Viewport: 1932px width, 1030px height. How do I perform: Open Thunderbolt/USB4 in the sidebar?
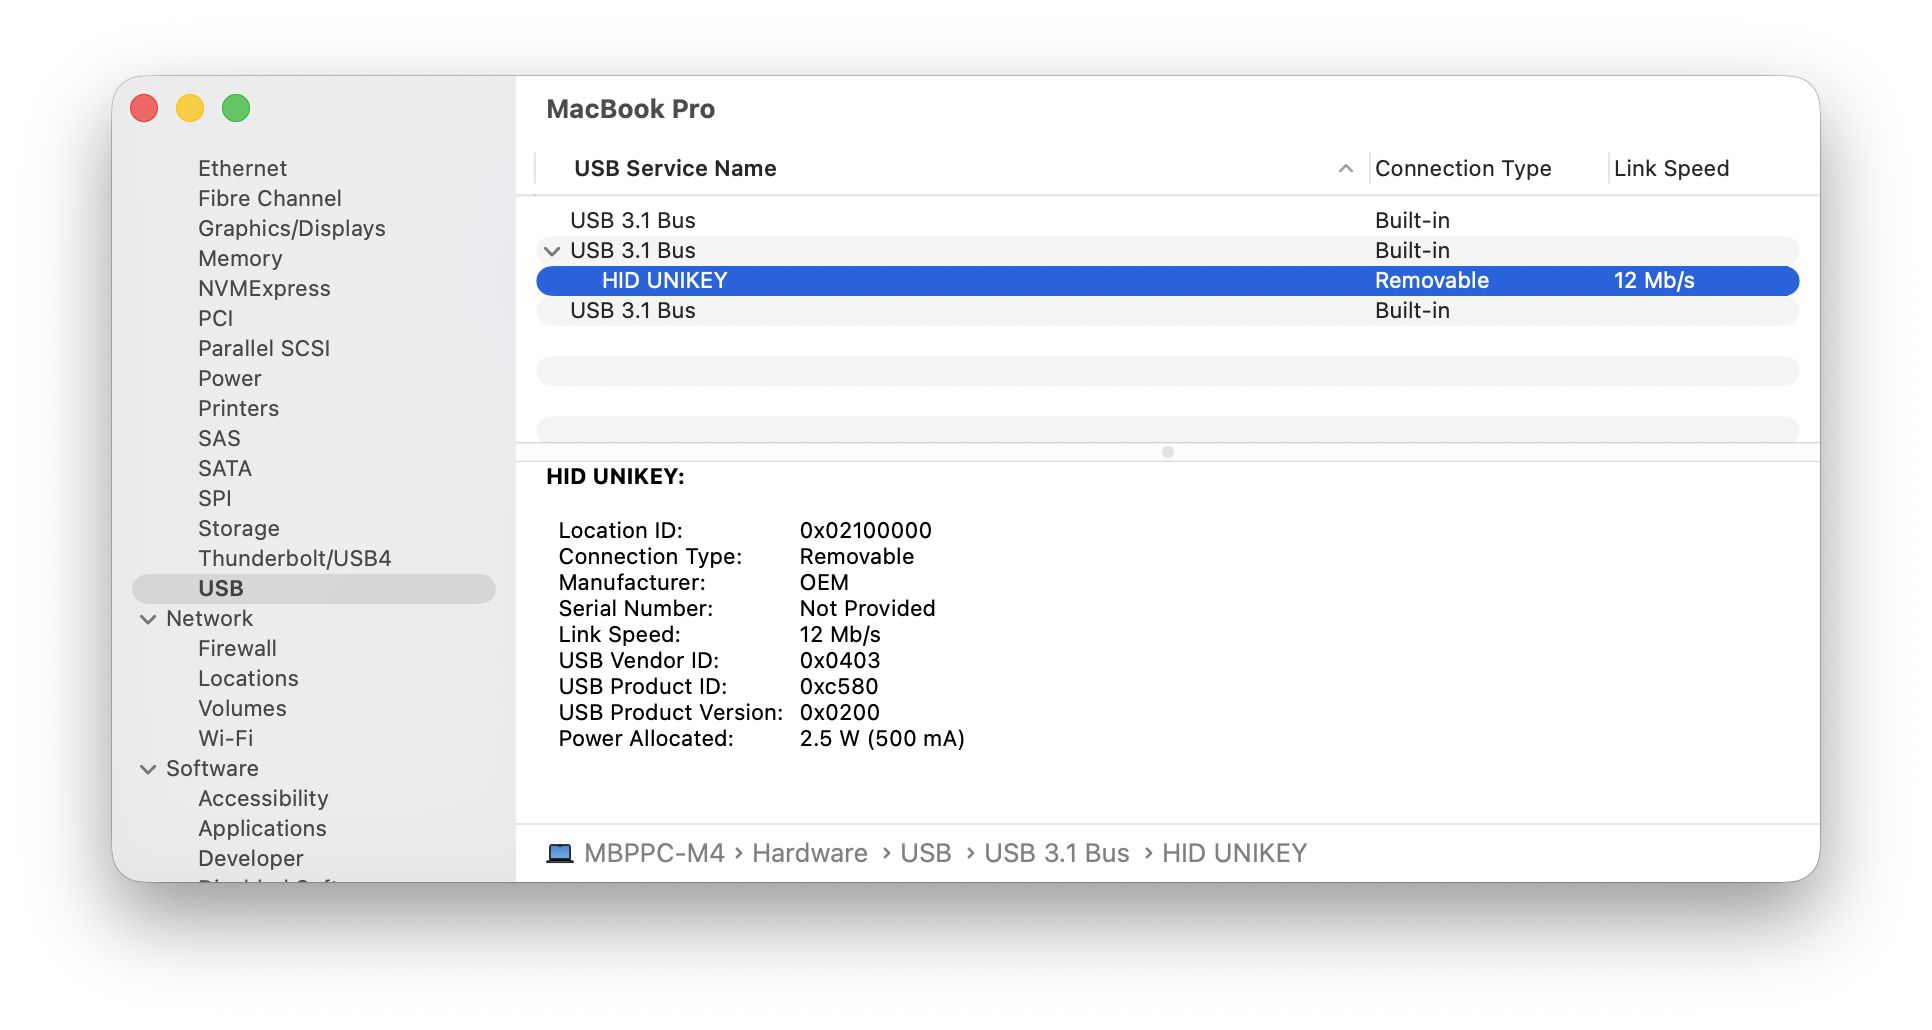tap(295, 558)
